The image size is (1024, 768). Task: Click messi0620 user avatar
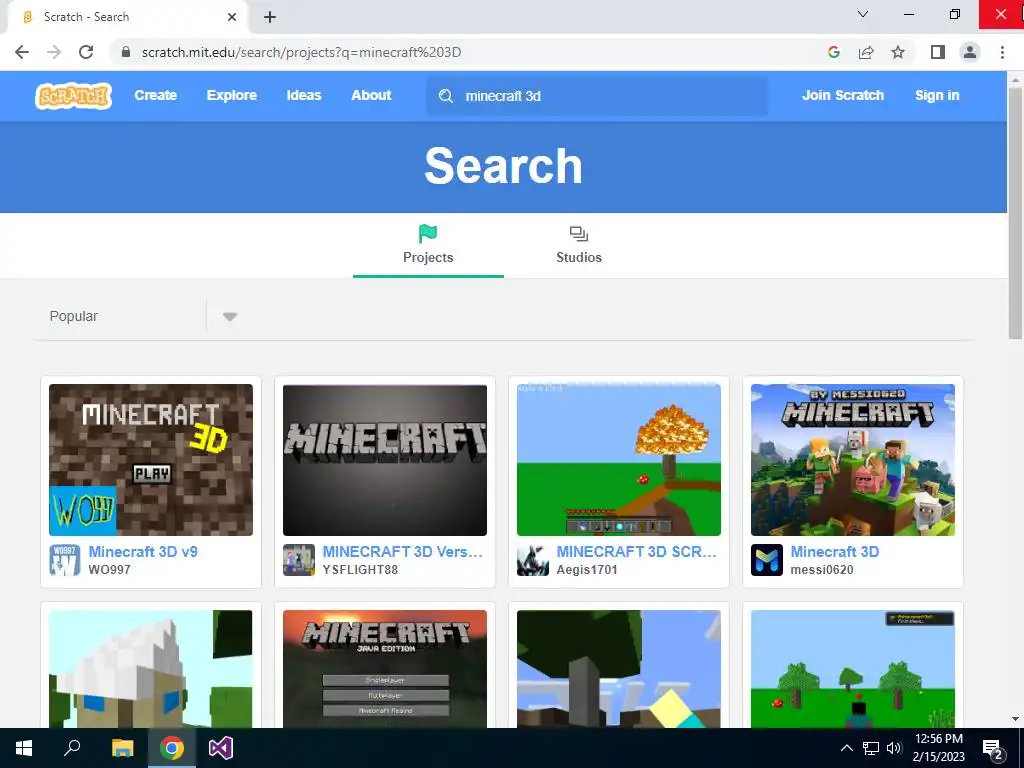pyautogui.click(x=767, y=560)
